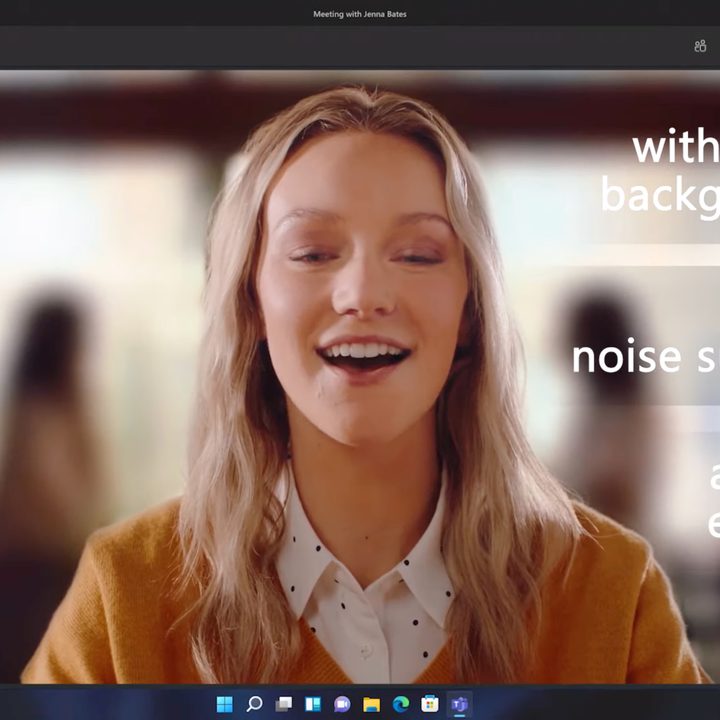
Task: Open the Windows Start menu
Action: [225, 704]
